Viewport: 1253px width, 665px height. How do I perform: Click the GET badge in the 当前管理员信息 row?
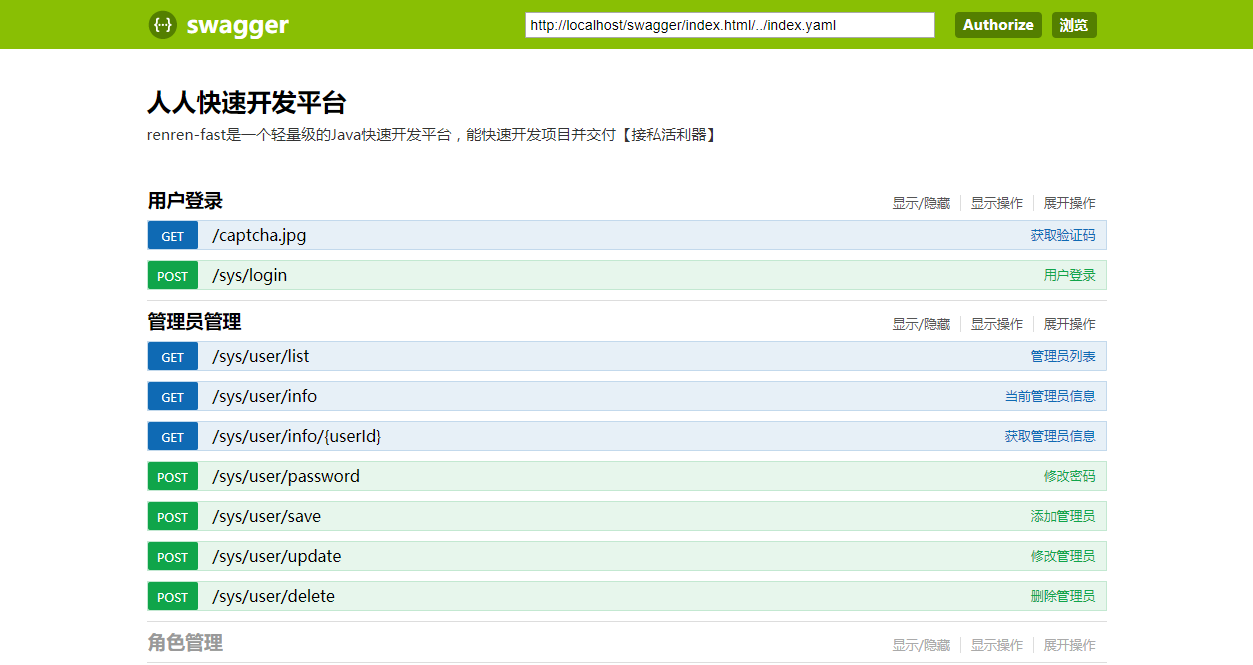[x=173, y=397]
